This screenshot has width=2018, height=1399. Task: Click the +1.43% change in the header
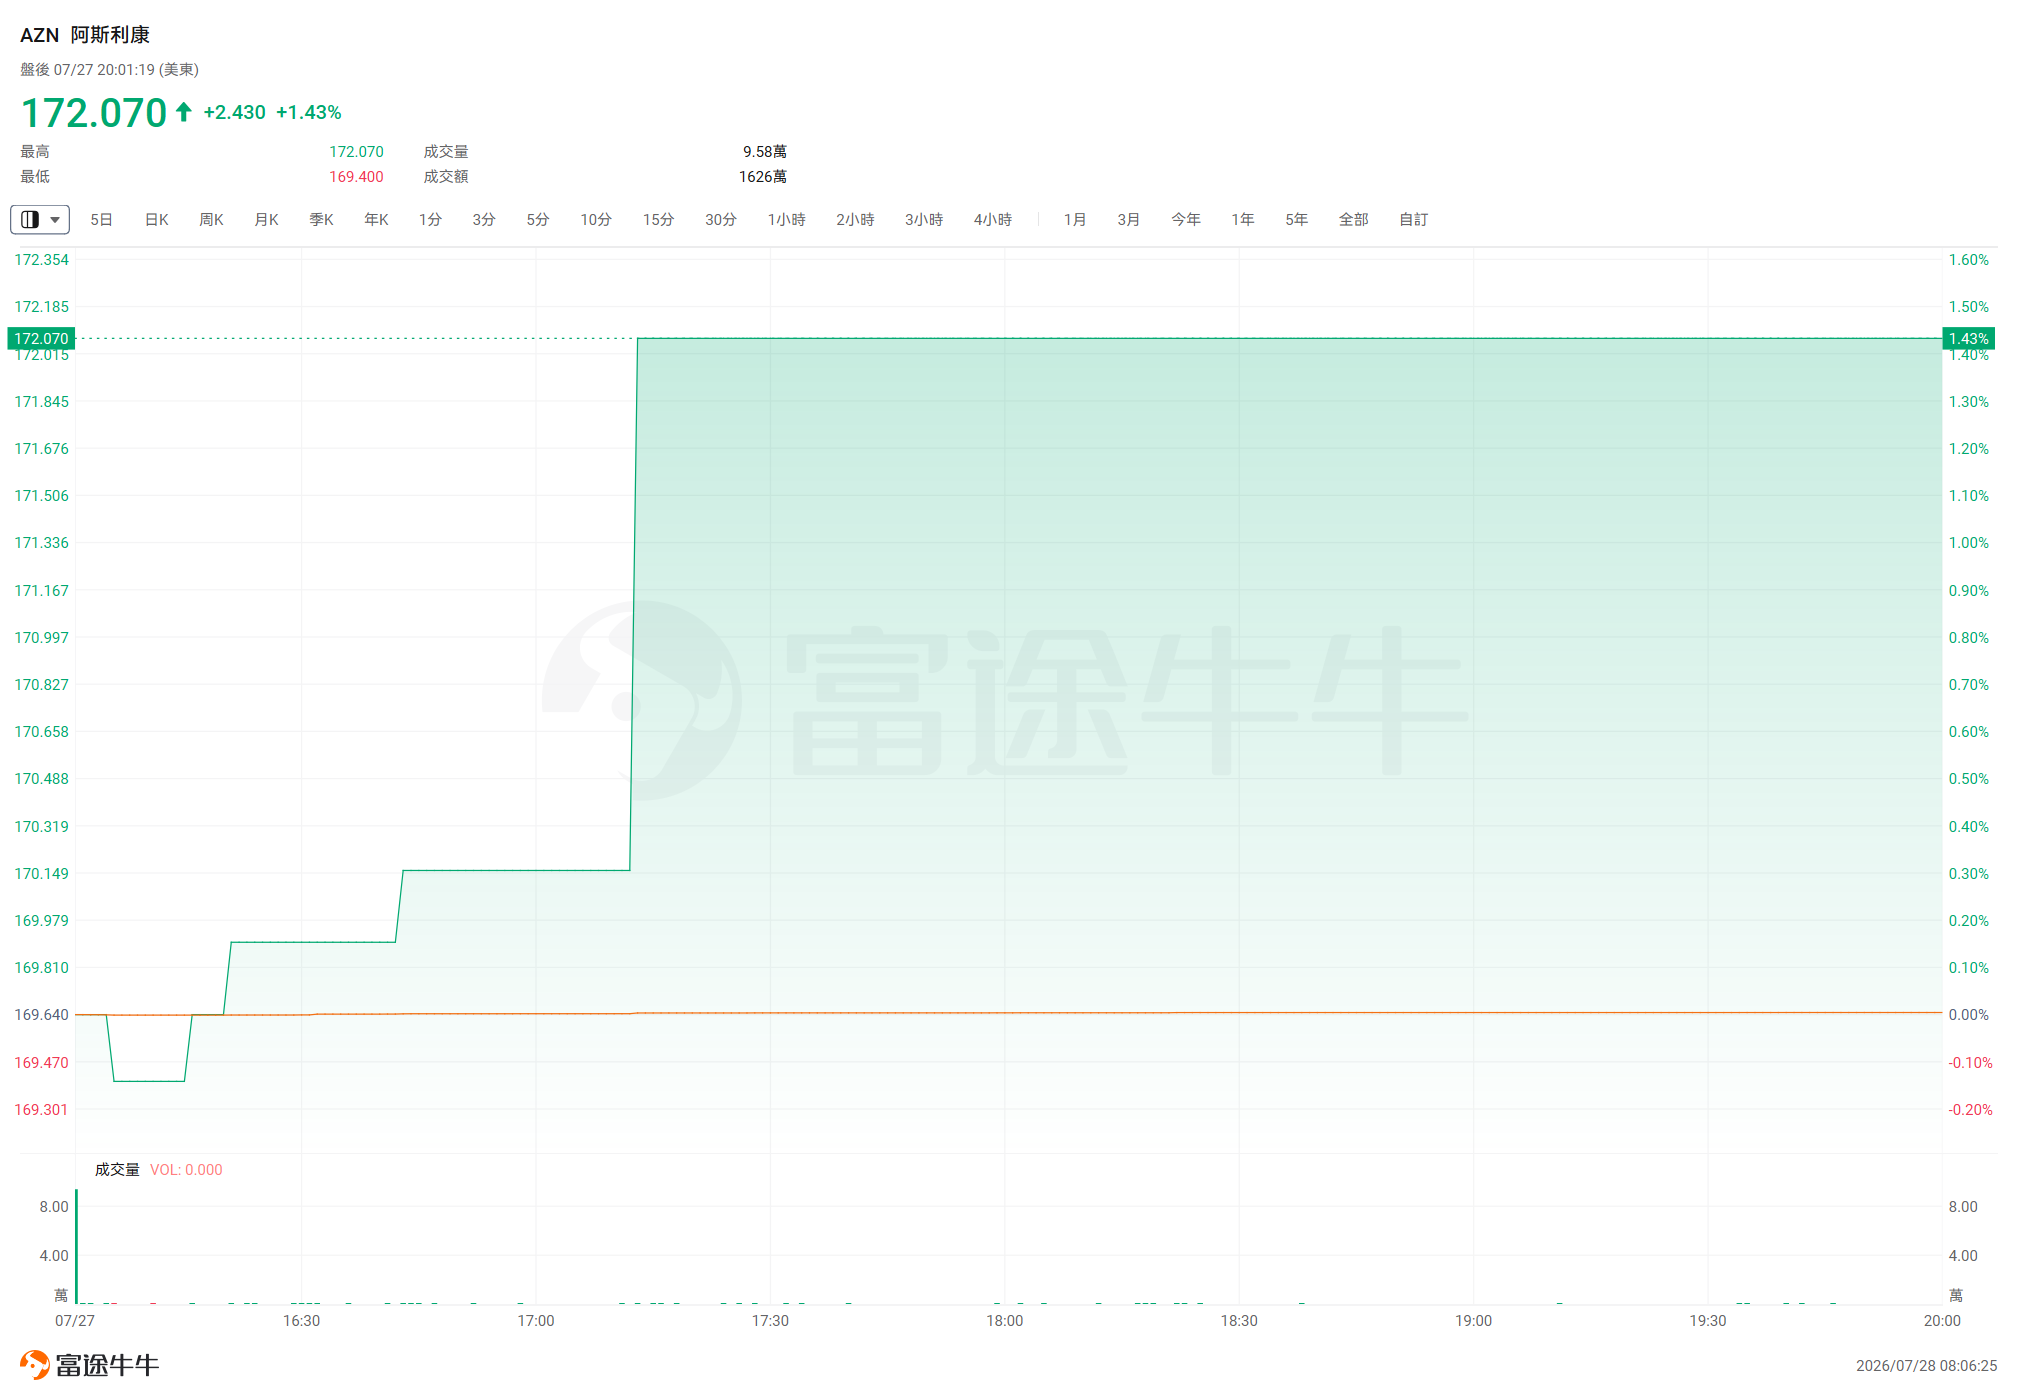309,112
